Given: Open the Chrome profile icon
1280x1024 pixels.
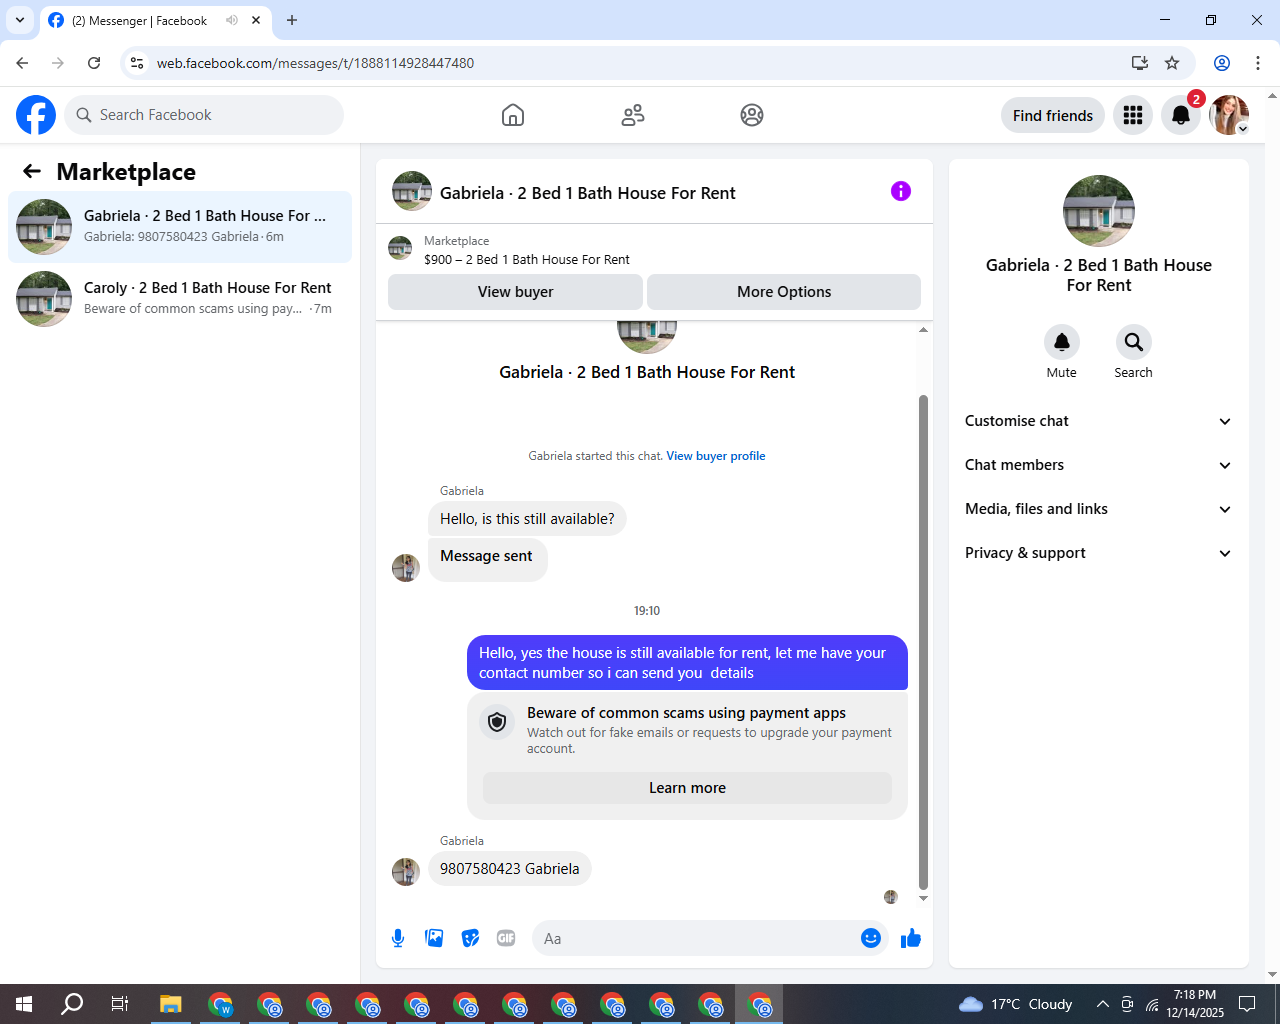Looking at the screenshot, I should [1222, 63].
